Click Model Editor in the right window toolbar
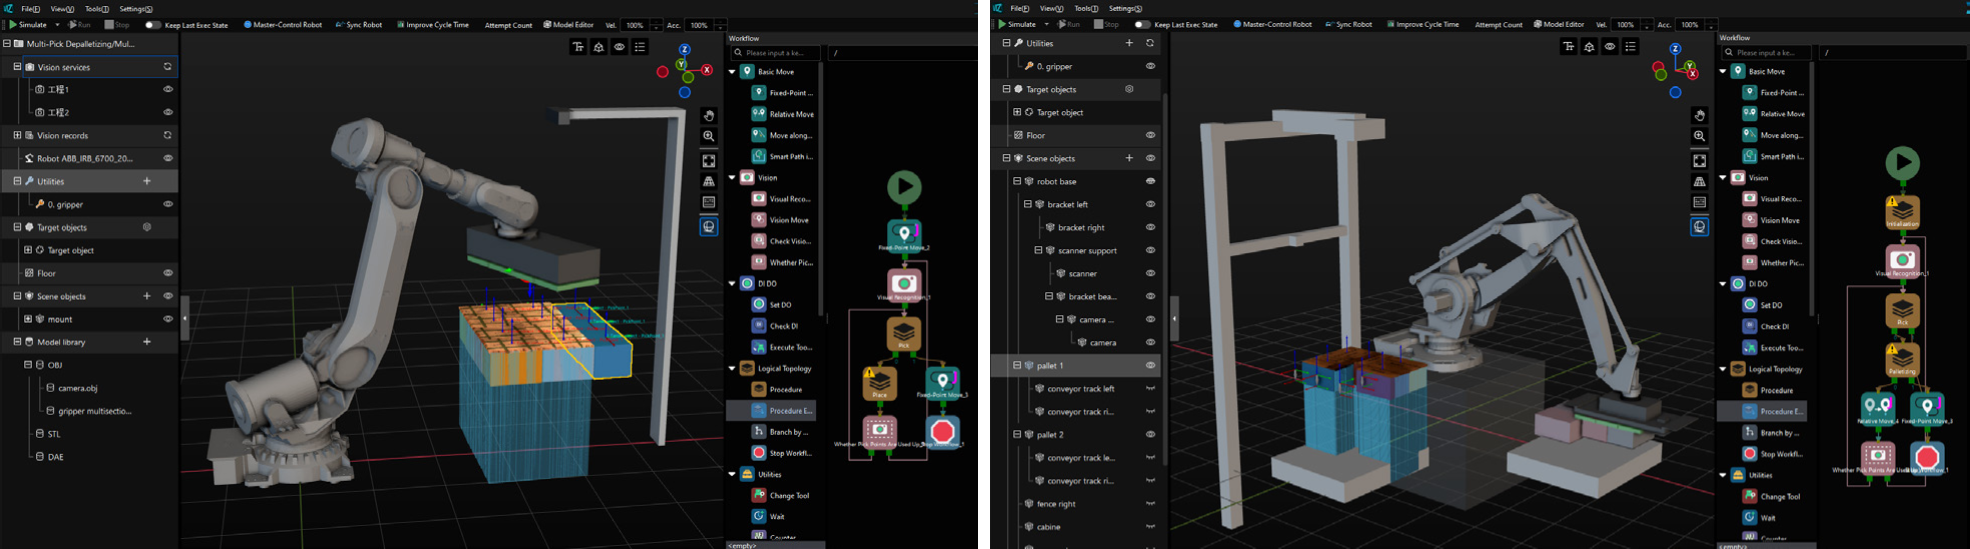1970x549 pixels. 1558,25
